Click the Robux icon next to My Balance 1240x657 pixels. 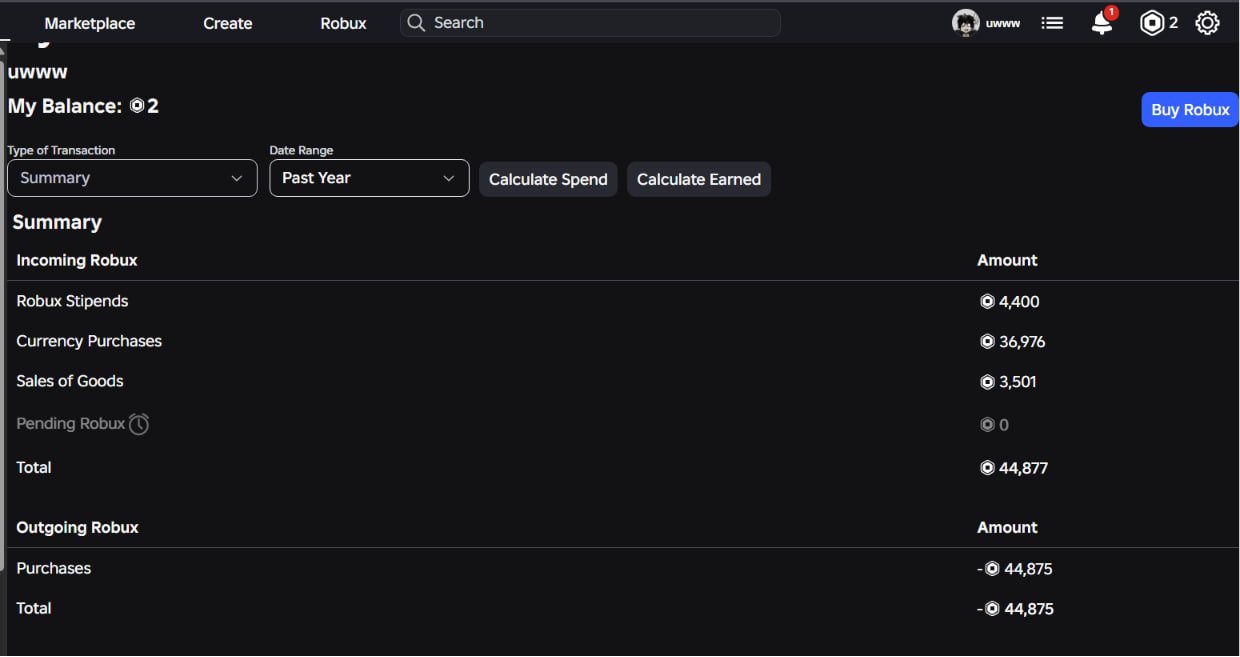click(137, 106)
